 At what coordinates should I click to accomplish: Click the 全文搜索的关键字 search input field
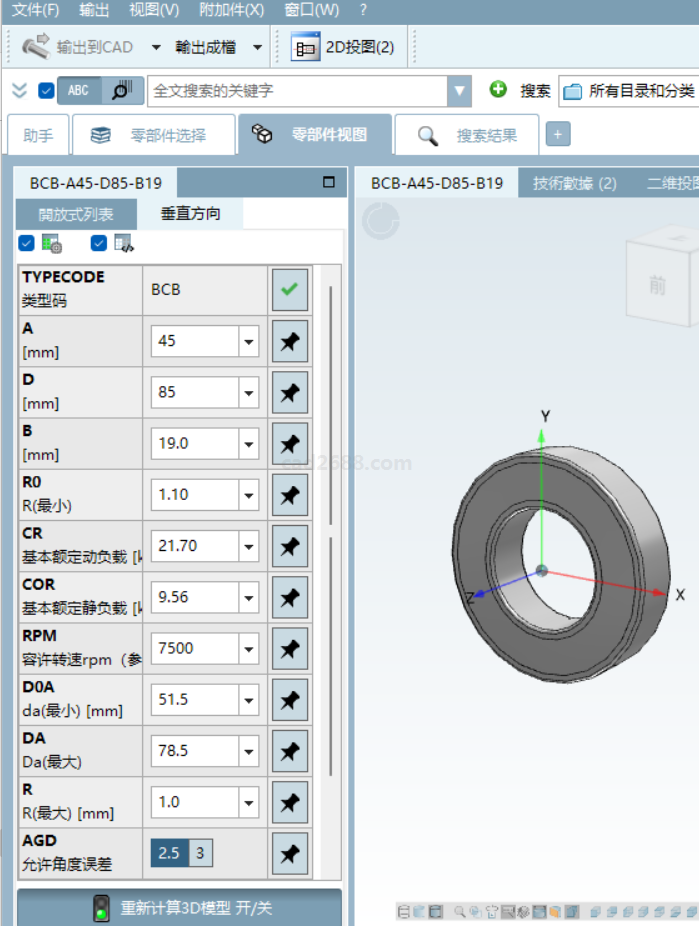click(296, 91)
